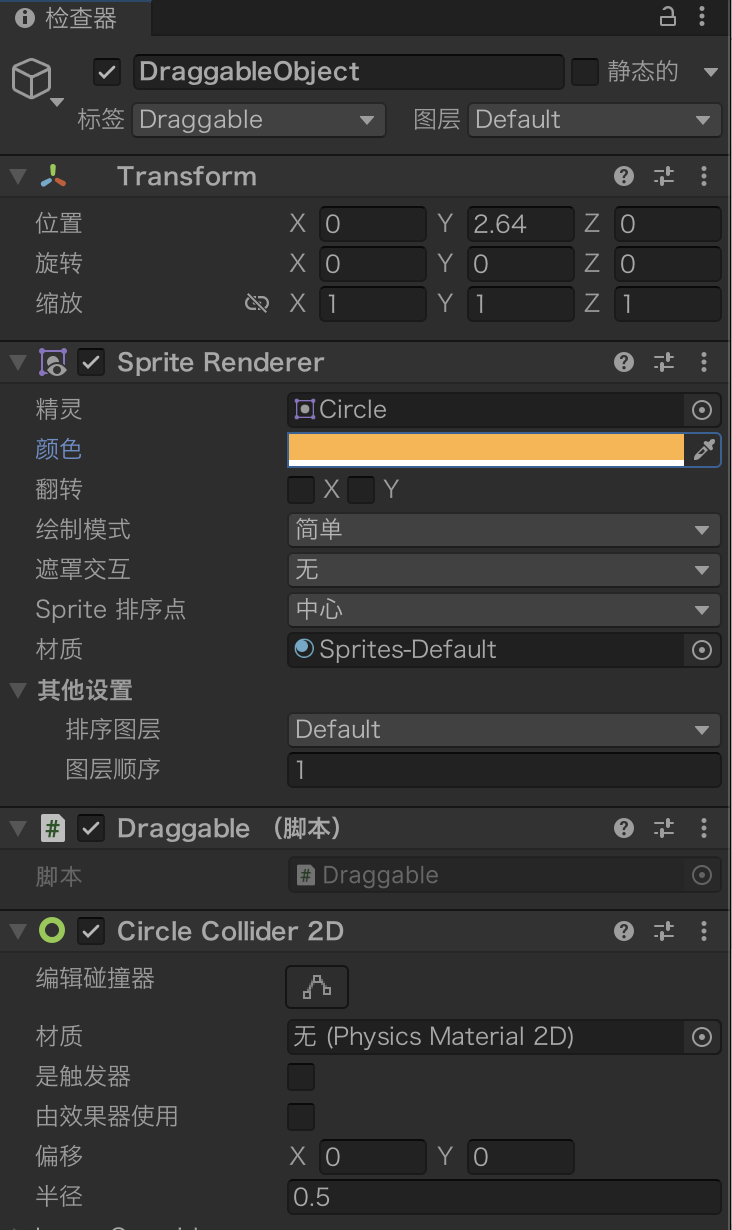Image resolution: width=732 pixels, height=1230 pixels.
Task: Toggle DraggableObject active checkbox
Action: [107, 72]
